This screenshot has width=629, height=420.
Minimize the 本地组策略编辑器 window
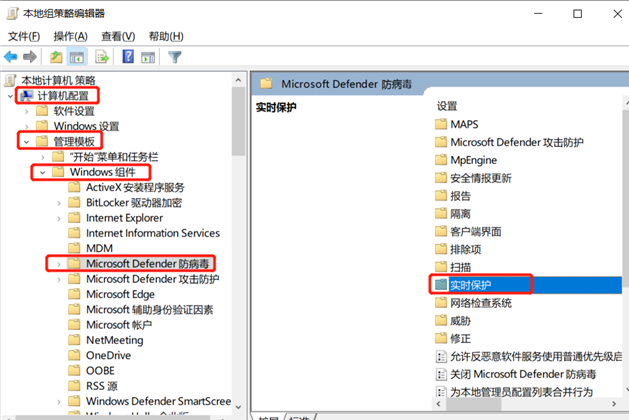pos(538,14)
